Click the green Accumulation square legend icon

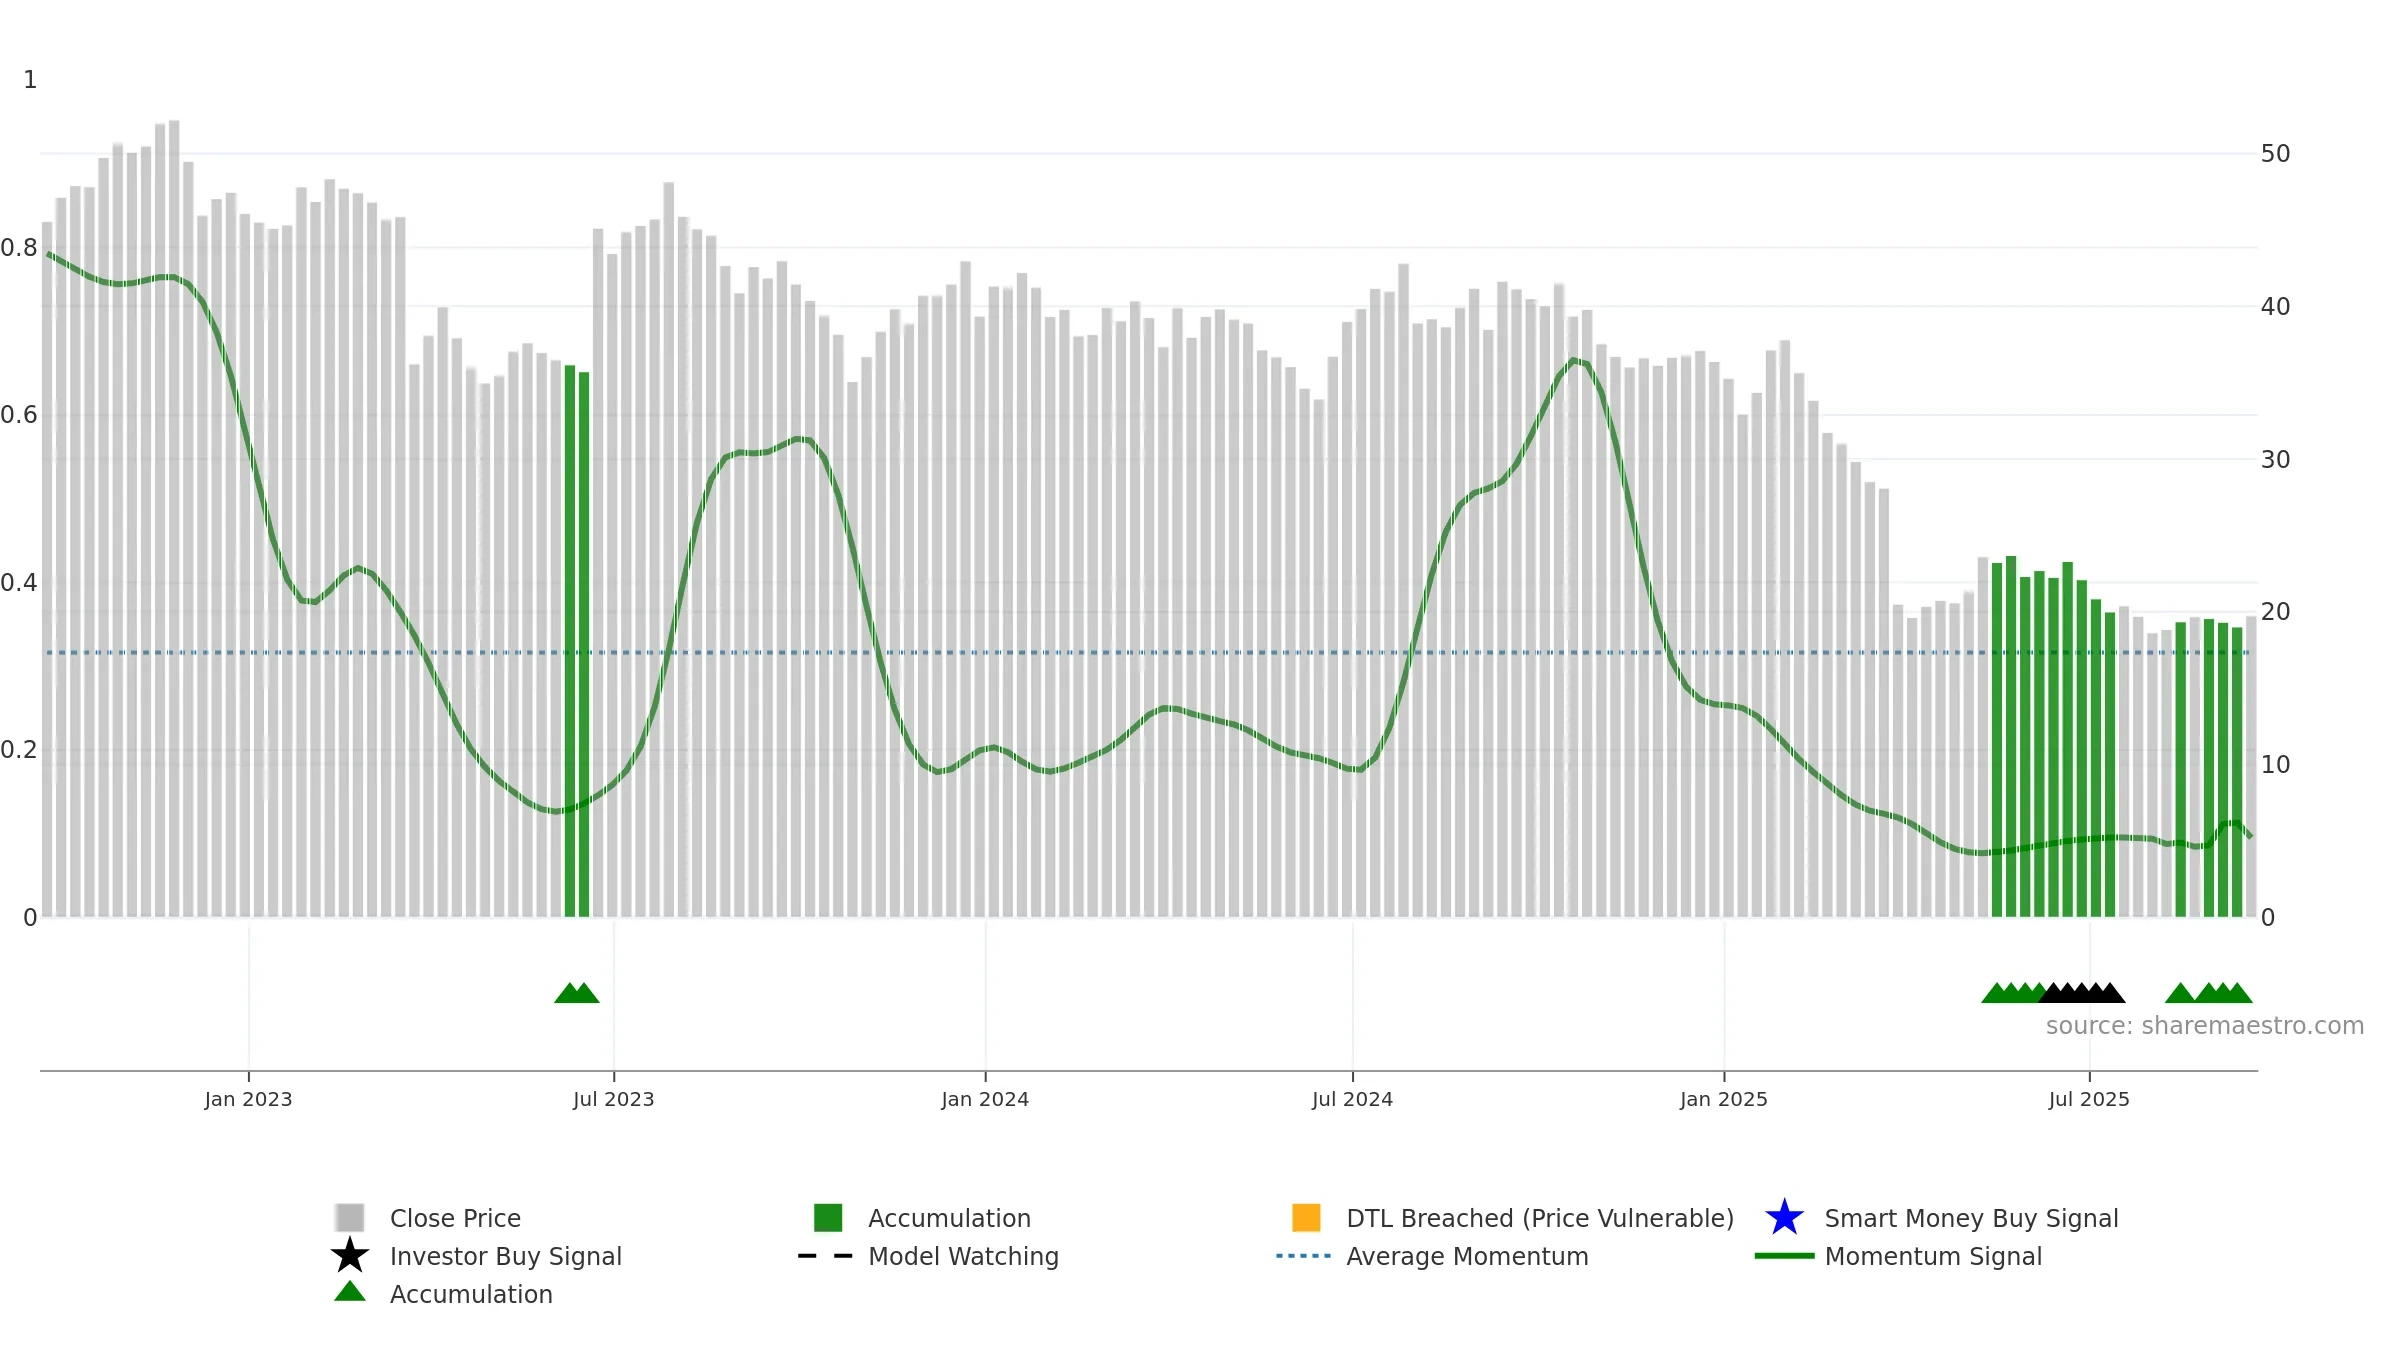pos(828,1217)
